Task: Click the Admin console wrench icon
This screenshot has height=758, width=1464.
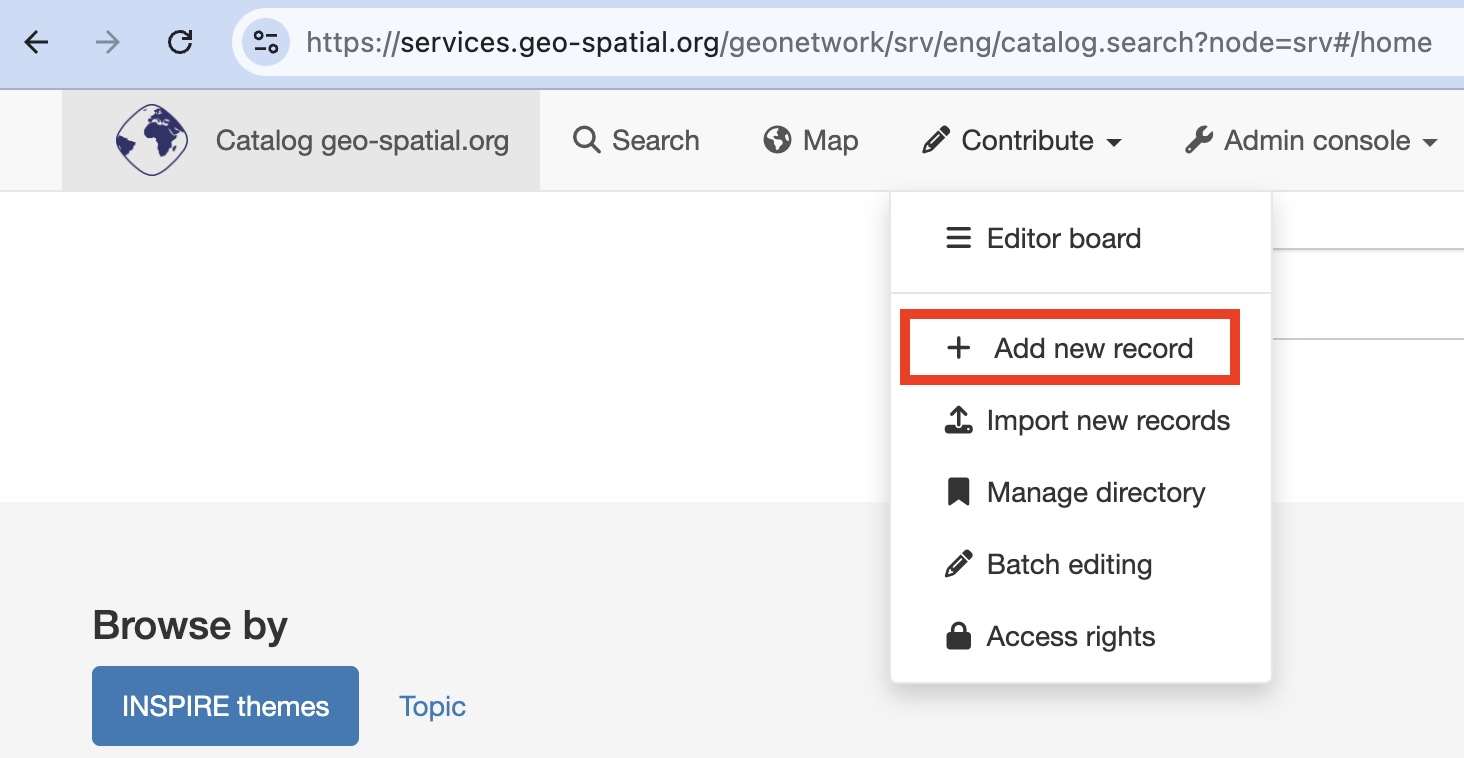Action: pos(1199,141)
